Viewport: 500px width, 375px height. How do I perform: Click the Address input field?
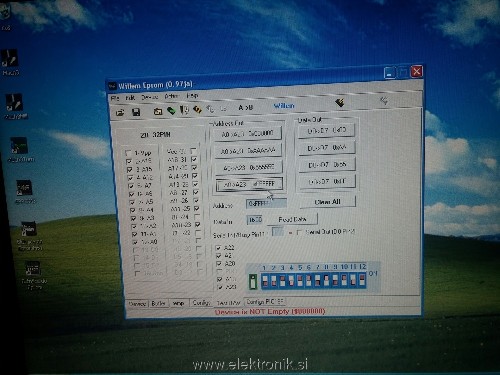(x=266, y=203)
